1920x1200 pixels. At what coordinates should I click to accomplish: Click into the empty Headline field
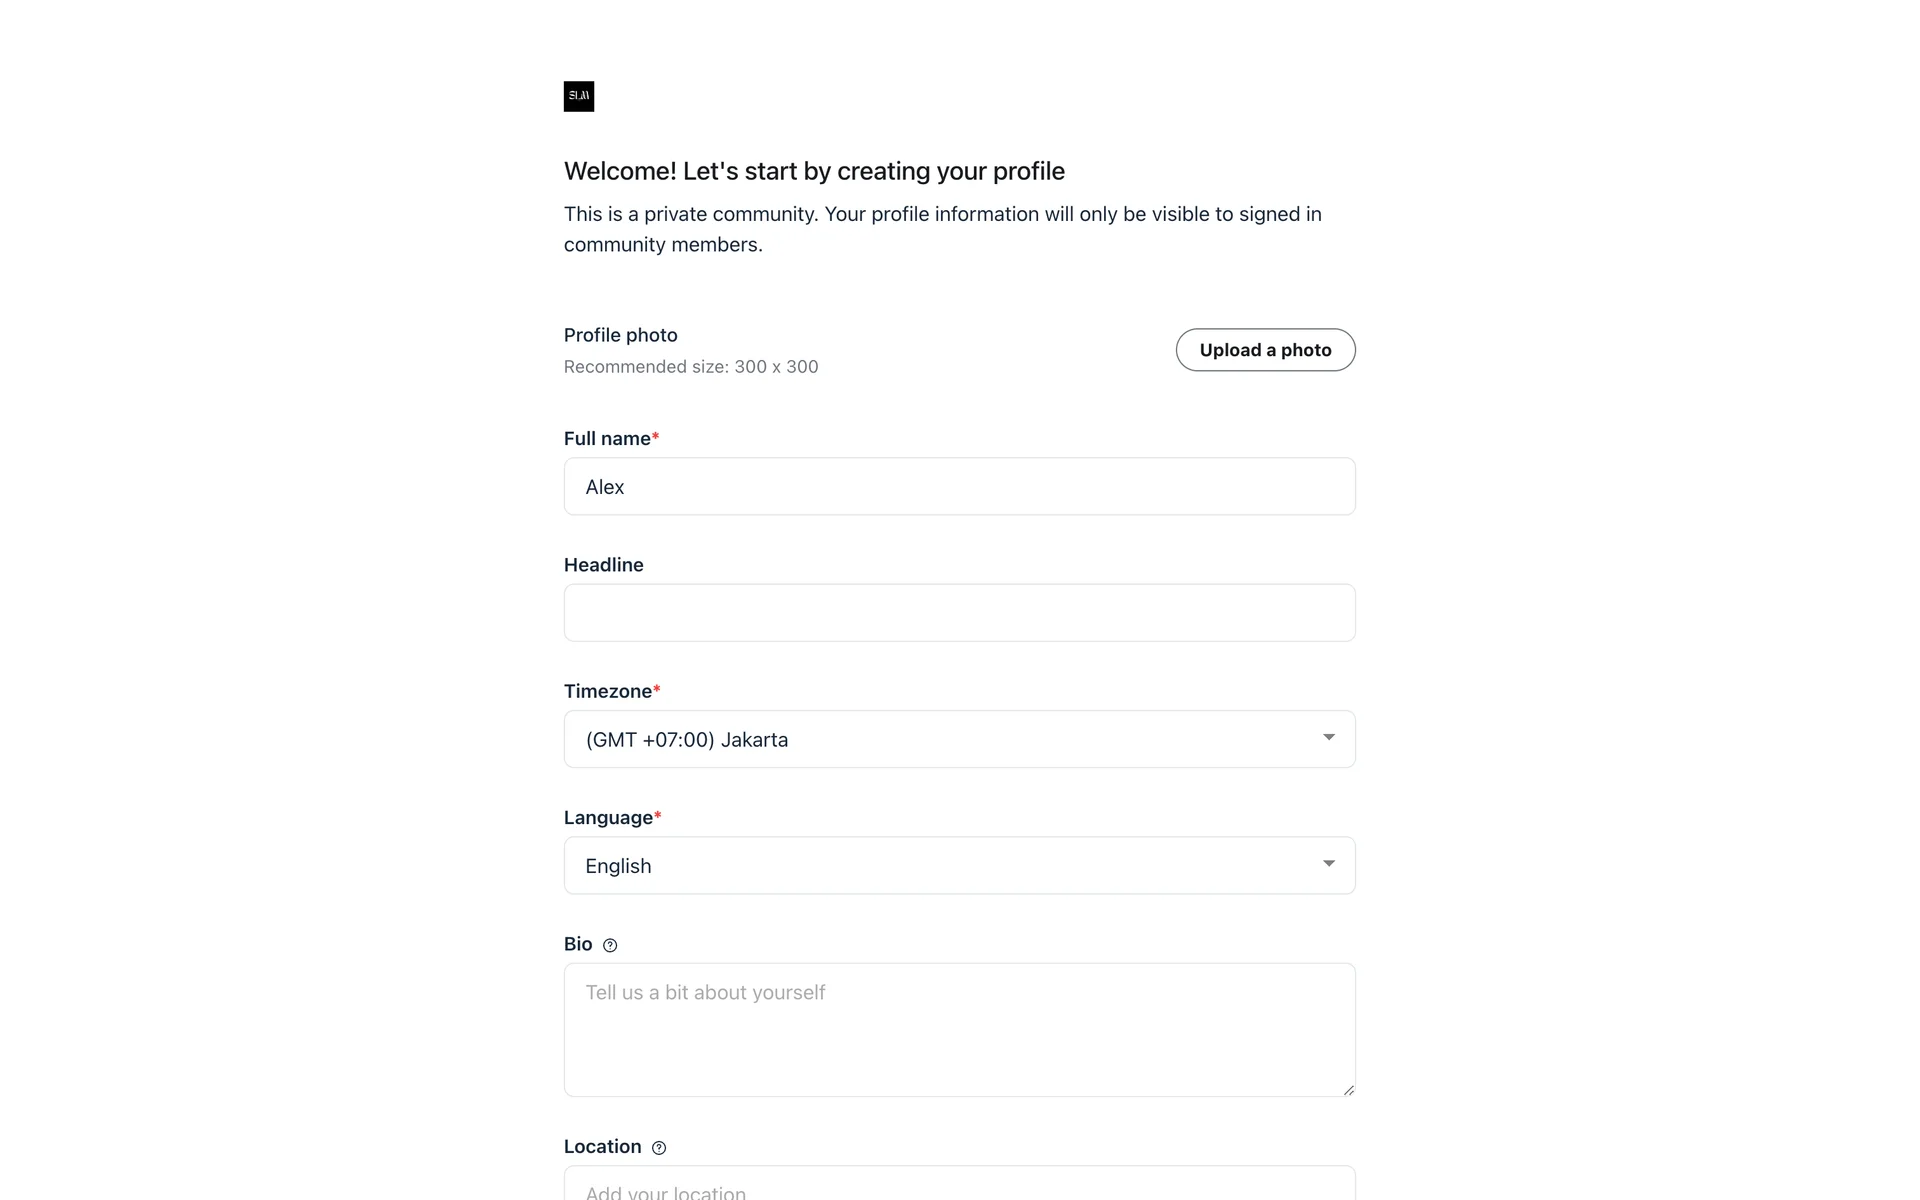tap(958, 613)
